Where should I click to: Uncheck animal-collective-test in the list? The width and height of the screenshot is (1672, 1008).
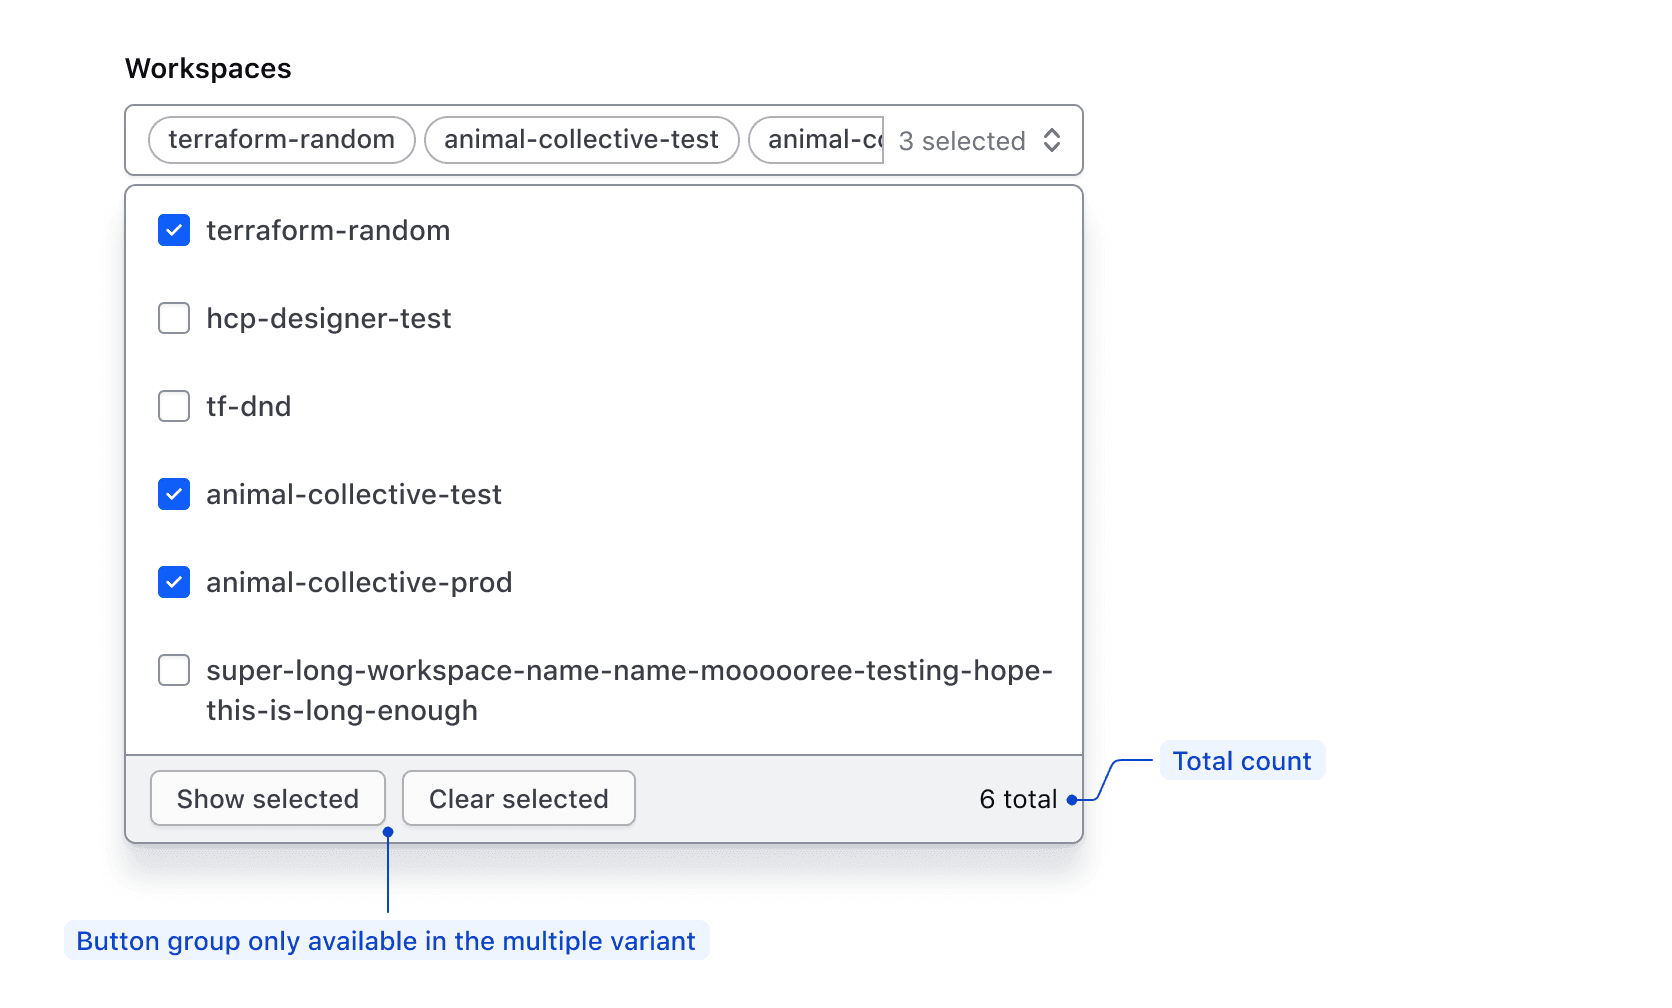pos(173,494)
